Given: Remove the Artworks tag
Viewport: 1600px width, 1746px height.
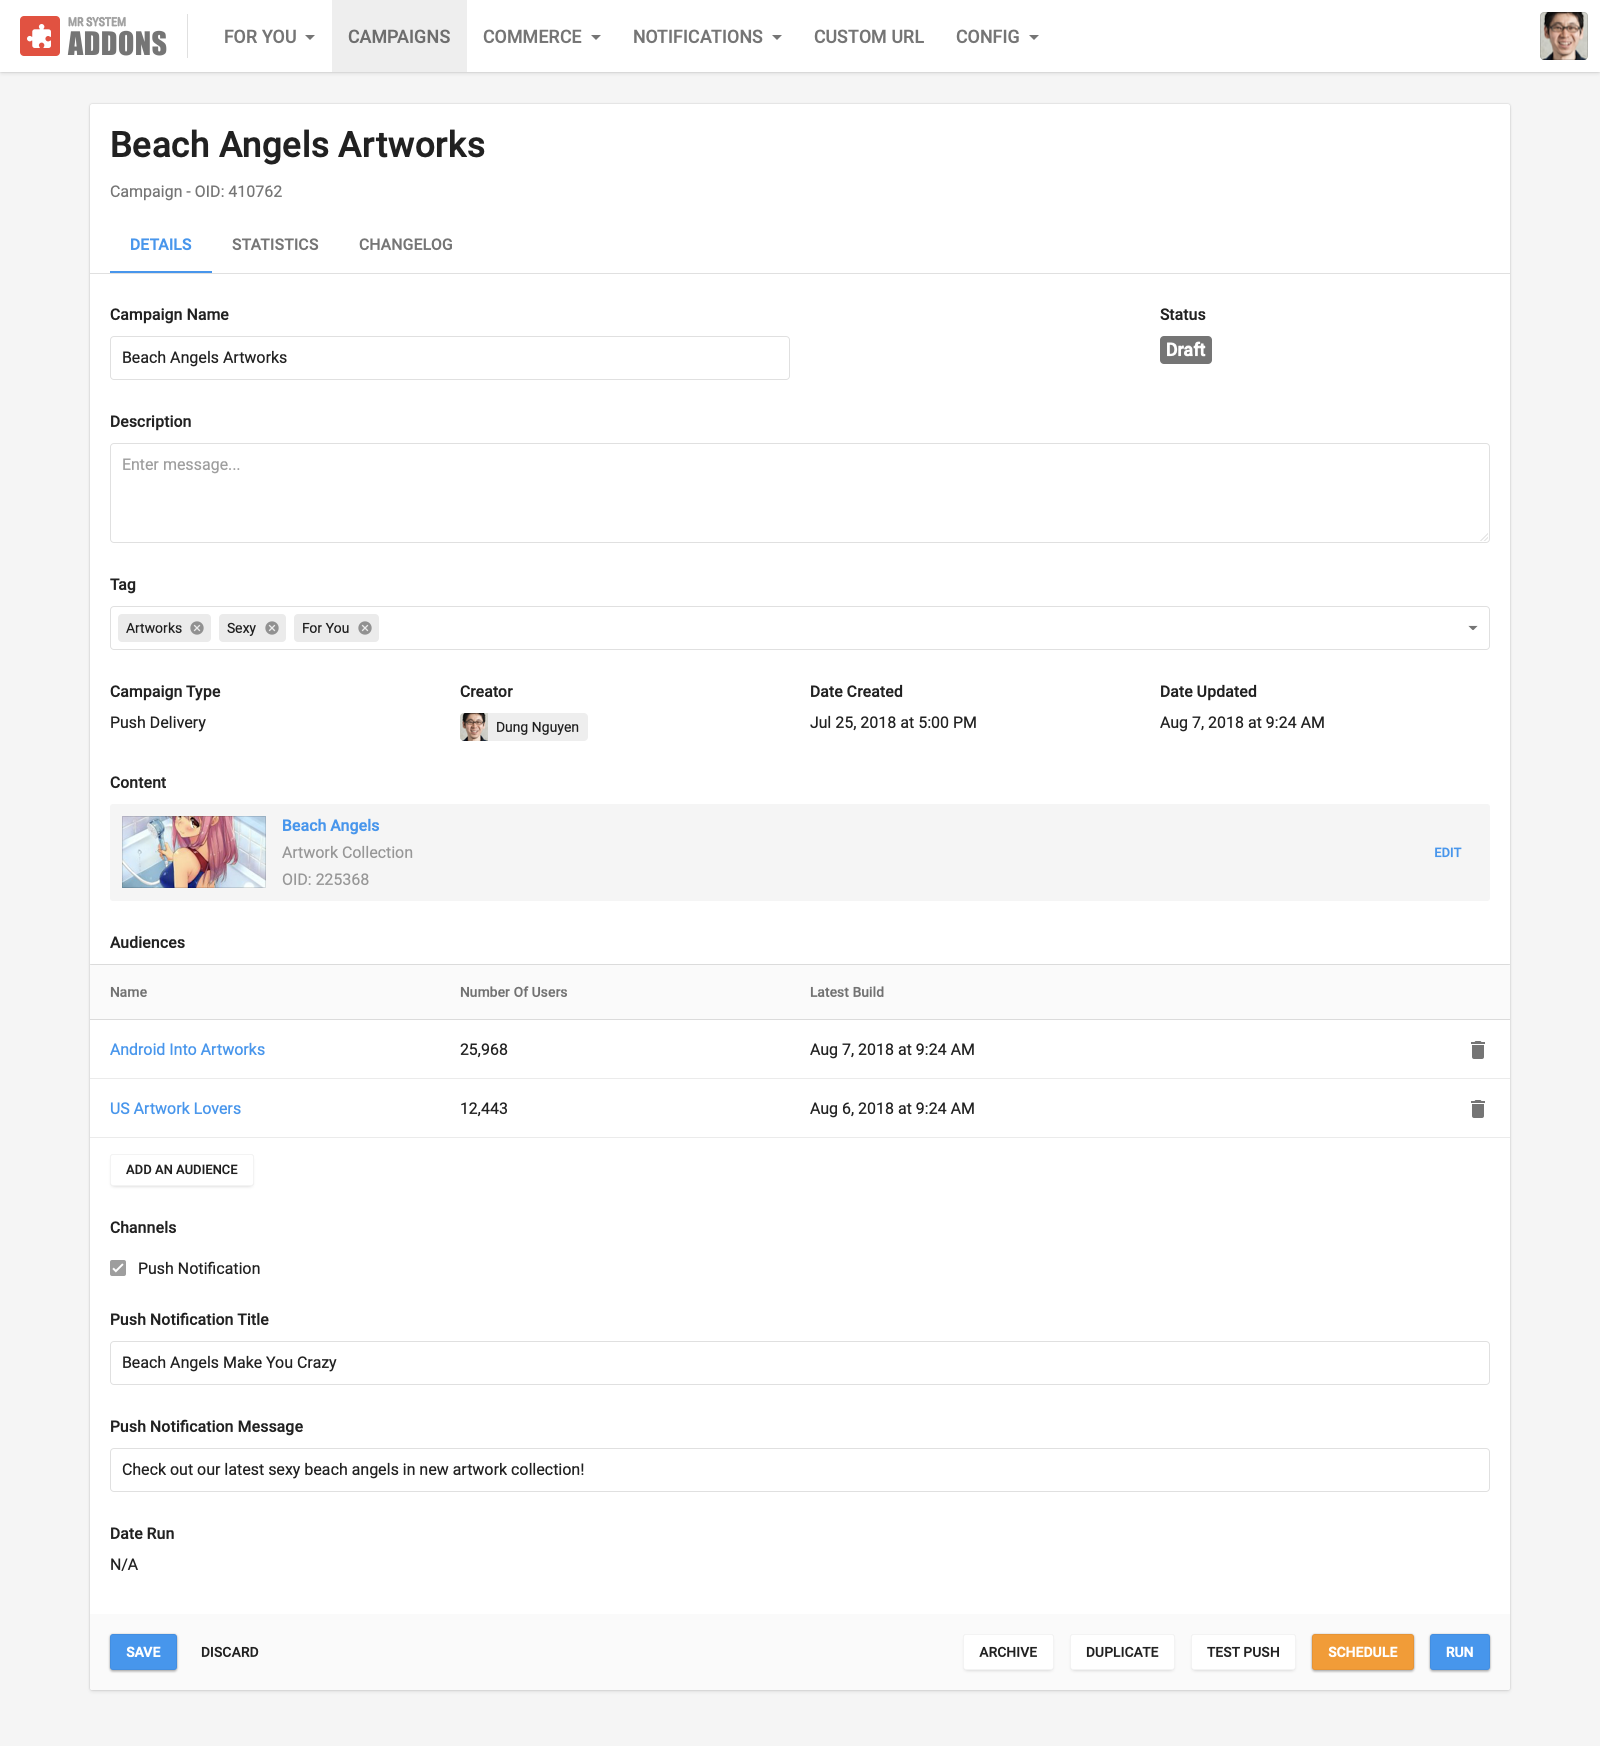Looking at the screenshot, I should pyautogui.click(x=197, y=628).
